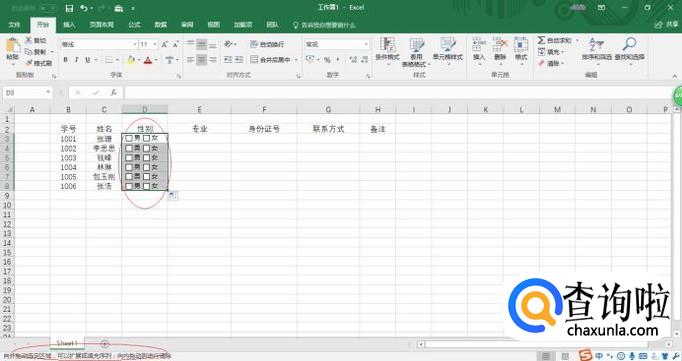Expand the Name Box dropdown
Viewport: 682px width, 361px height.
point(48,93)
